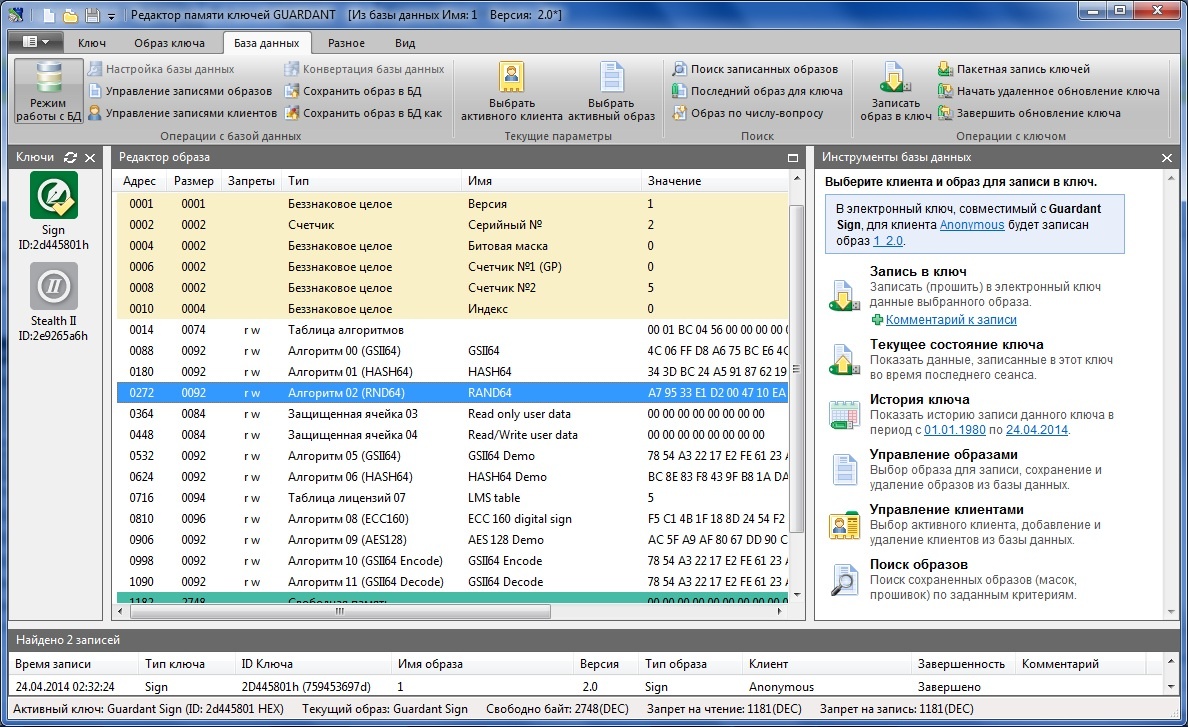
Task: Maximize the image editor panel
Action: 793,158
